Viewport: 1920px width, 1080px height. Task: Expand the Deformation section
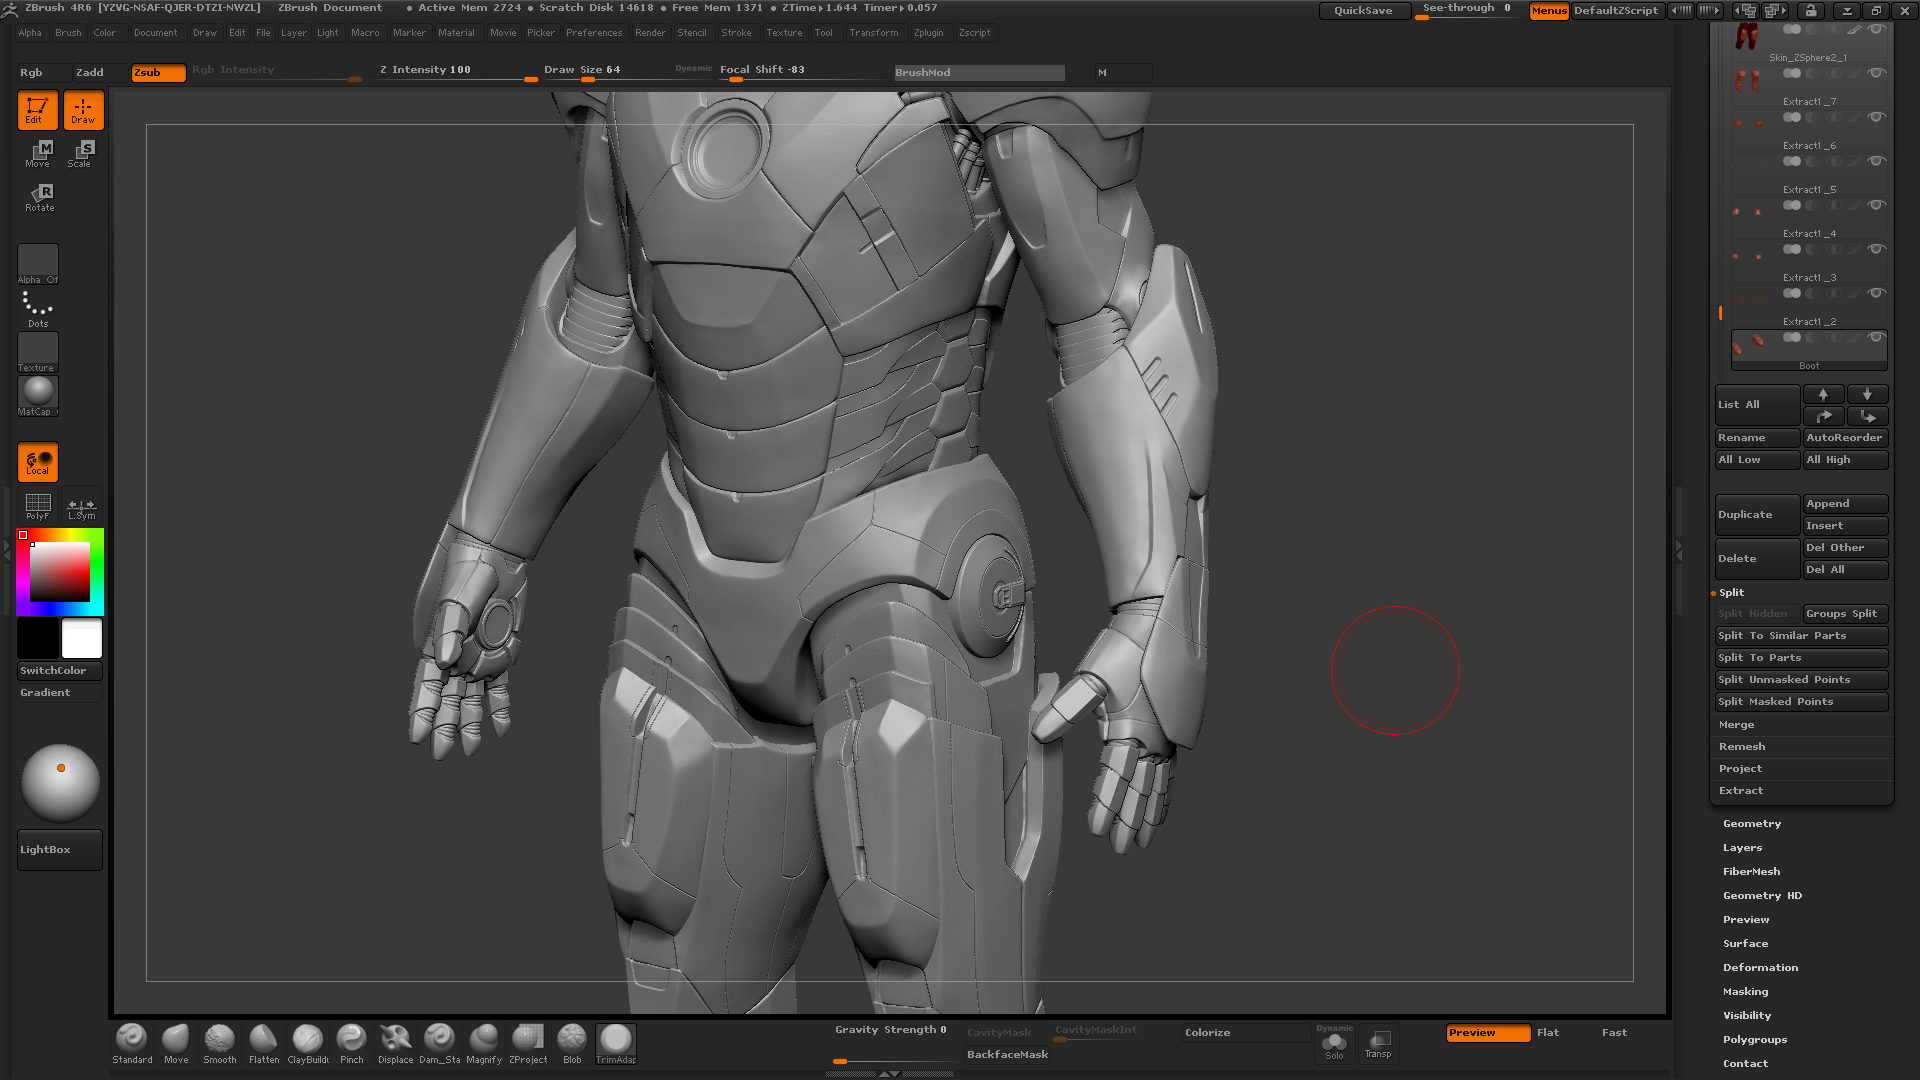tap(1761, 968)
